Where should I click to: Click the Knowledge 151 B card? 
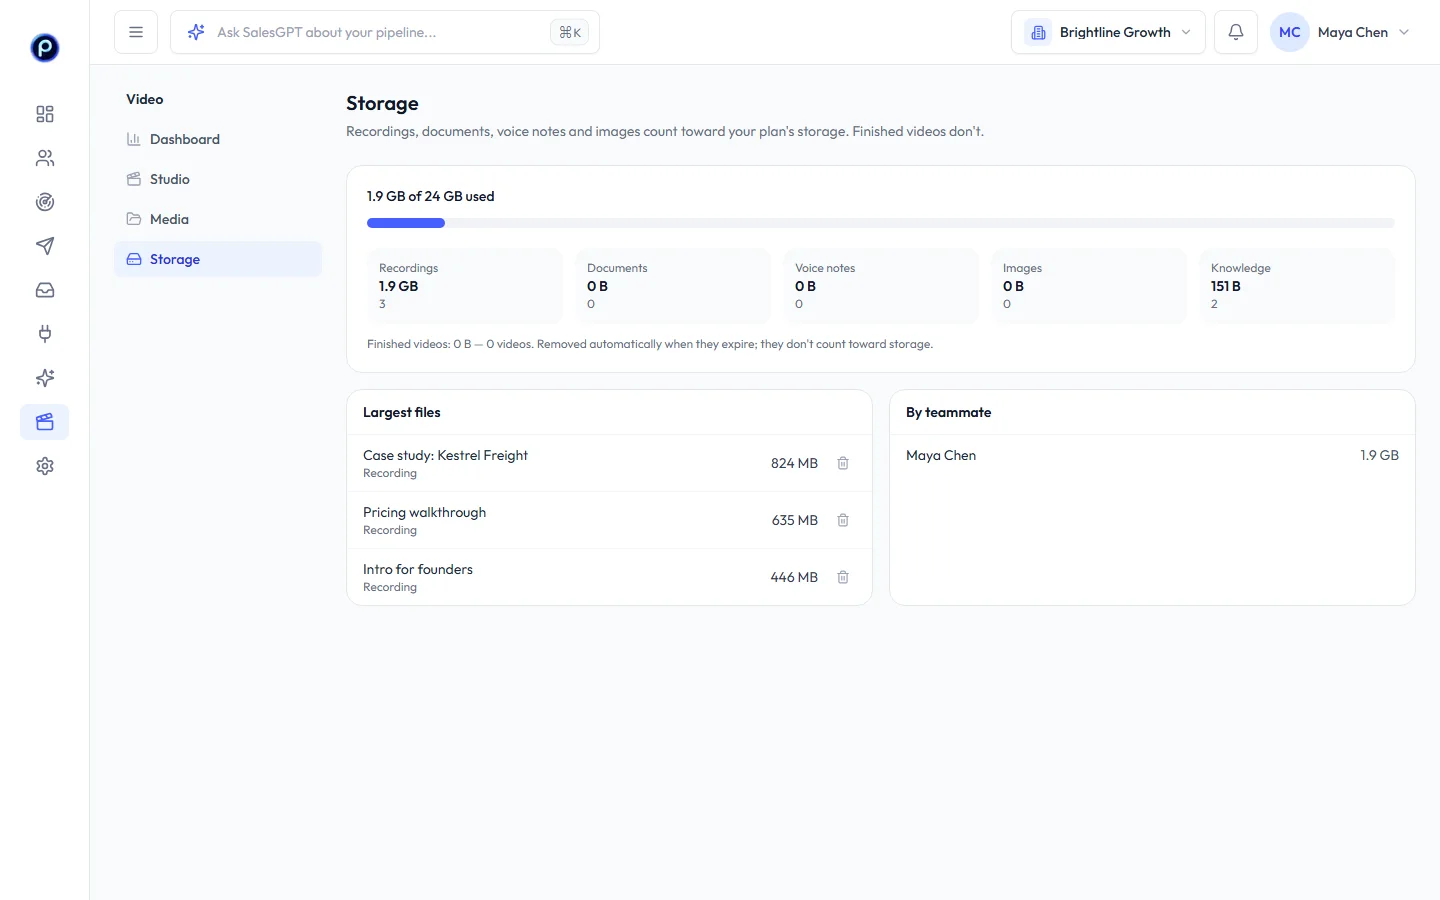click(1297, 286)
